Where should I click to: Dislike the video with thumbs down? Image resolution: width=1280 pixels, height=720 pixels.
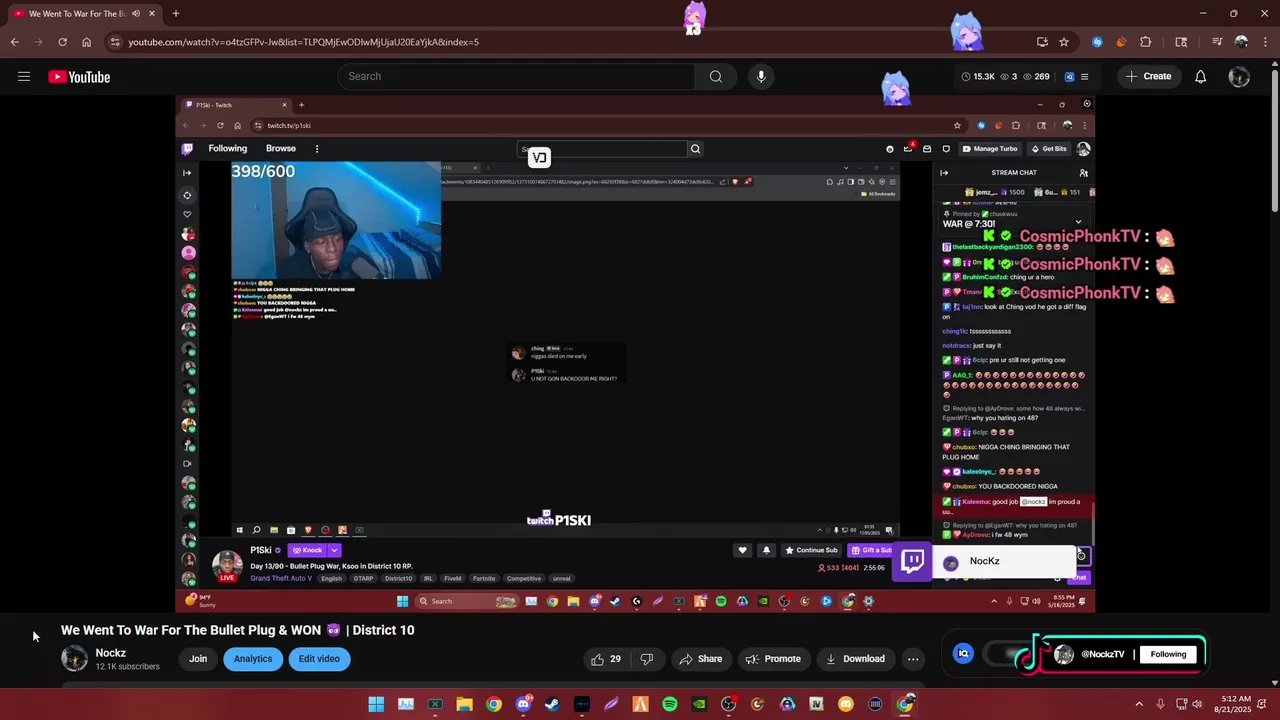pos(647,659)
